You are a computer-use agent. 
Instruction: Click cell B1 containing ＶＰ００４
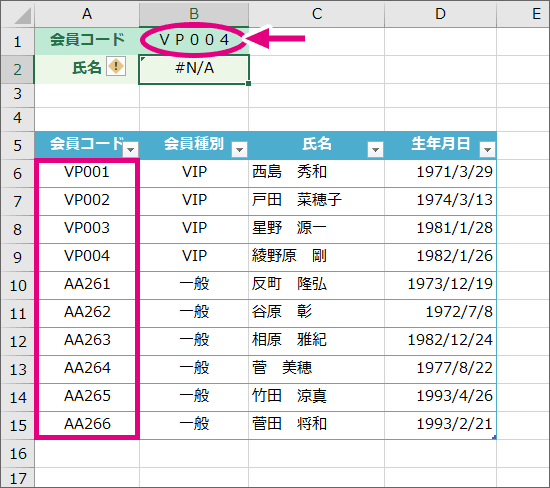click(194, 40)
